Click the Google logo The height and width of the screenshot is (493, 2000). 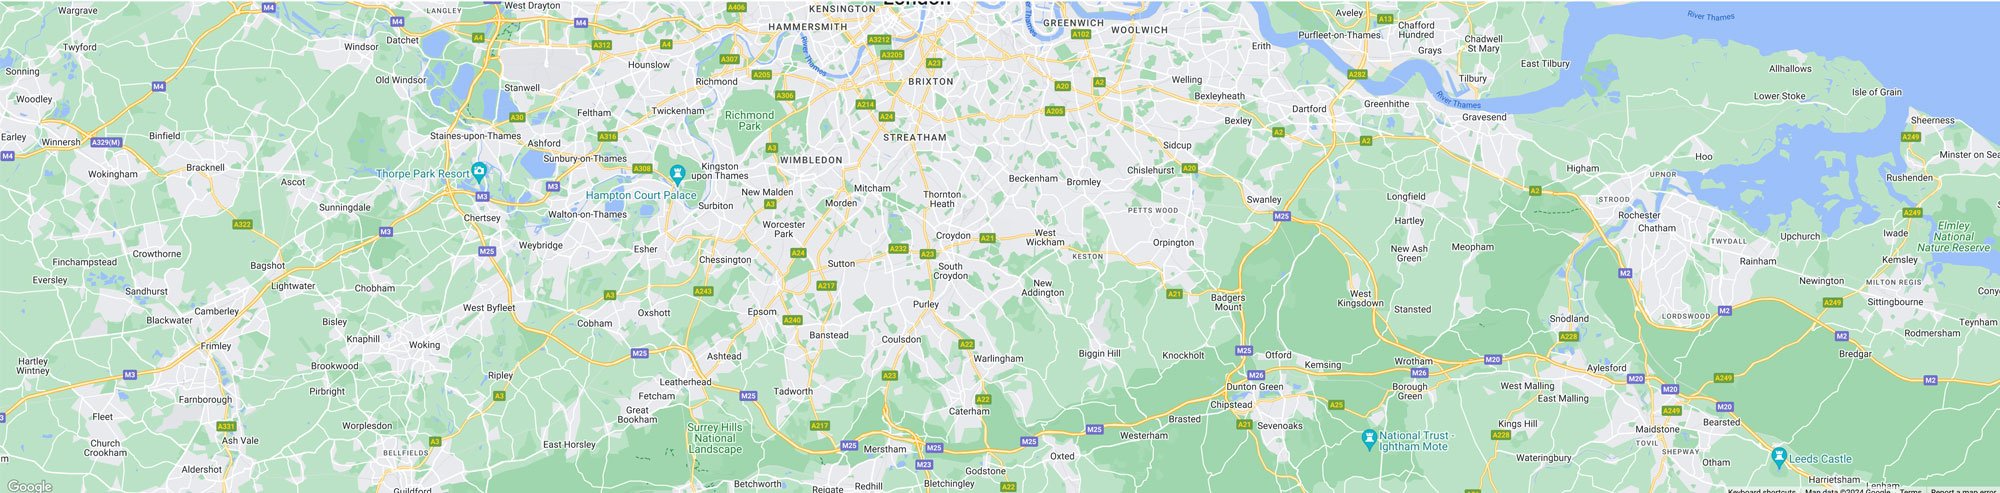click(x=30, y=486)
